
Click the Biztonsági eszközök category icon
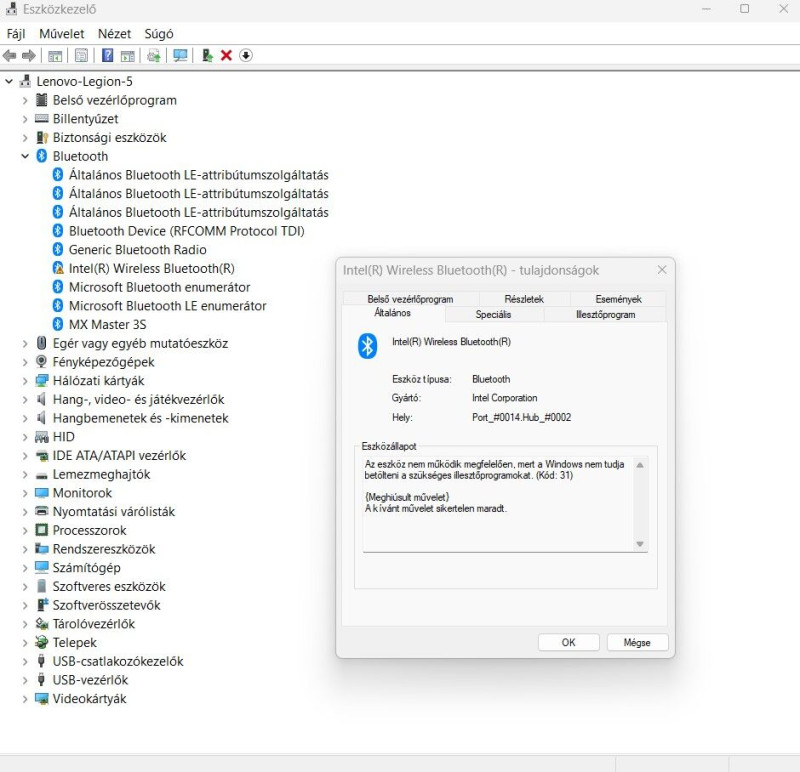[x=42, y=138]
